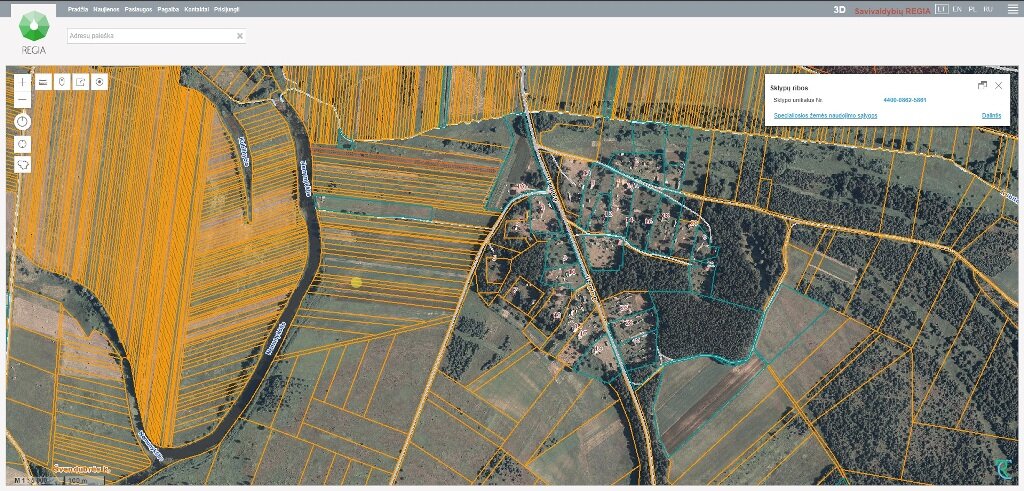Go to Pradžia menu item
Screen dimensions: 1024x491
[x=78, y=10]
